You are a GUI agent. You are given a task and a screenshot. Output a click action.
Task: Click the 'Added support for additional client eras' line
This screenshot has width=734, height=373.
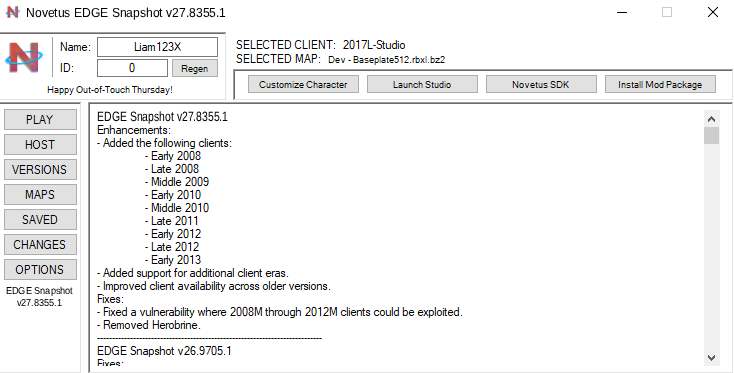(193, 273)
